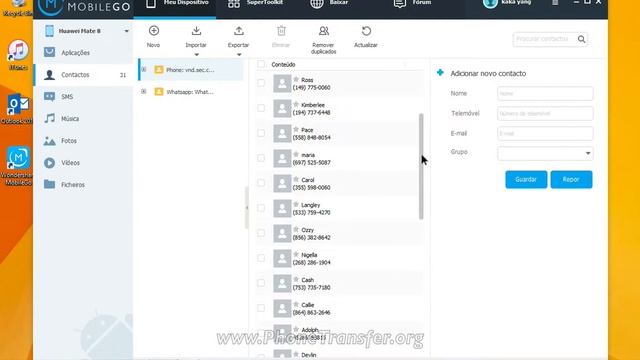Click the Music desktop icon

18,55
